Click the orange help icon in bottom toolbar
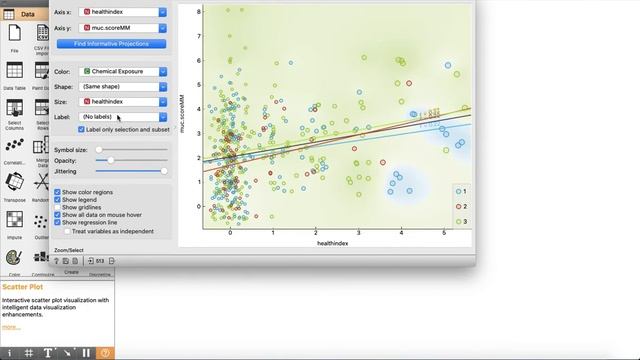This screenshot has width=640, height=360. 105,353
